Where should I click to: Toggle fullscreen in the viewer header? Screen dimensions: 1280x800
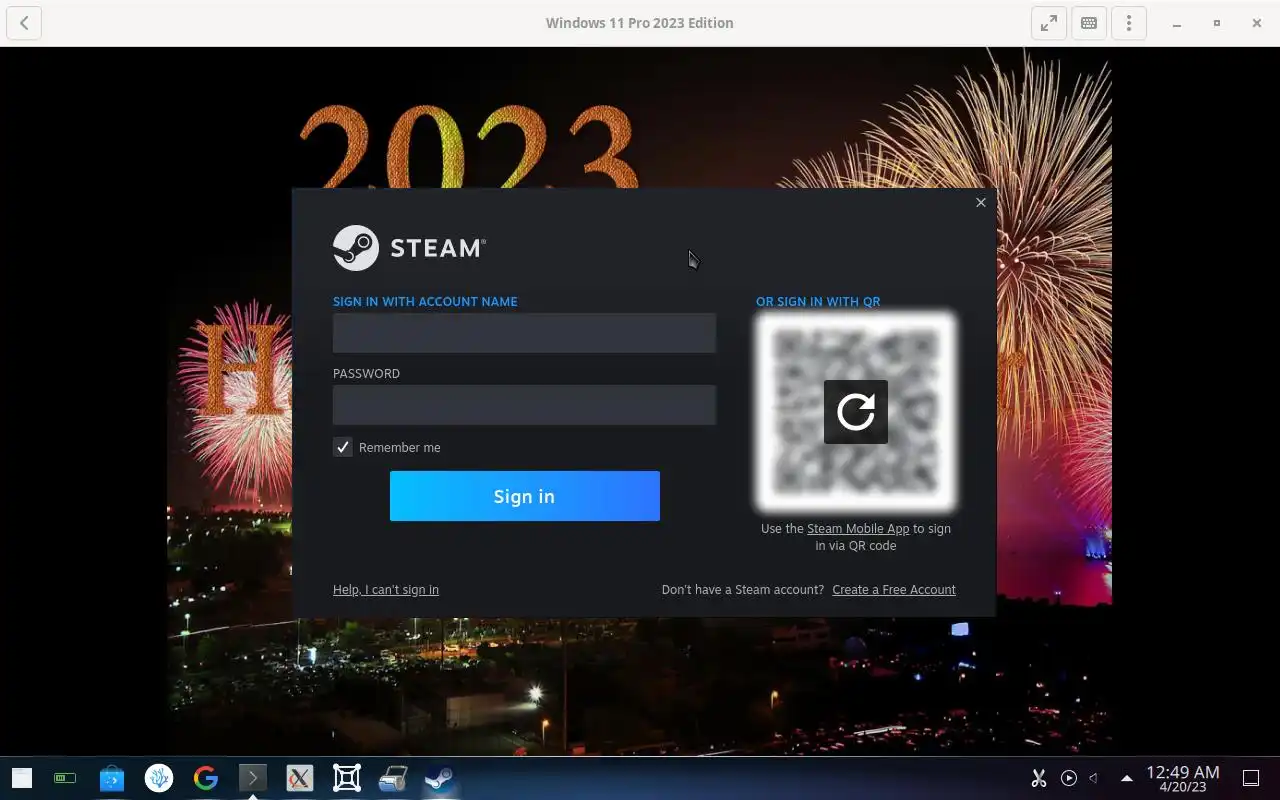tap(1049, 23)
